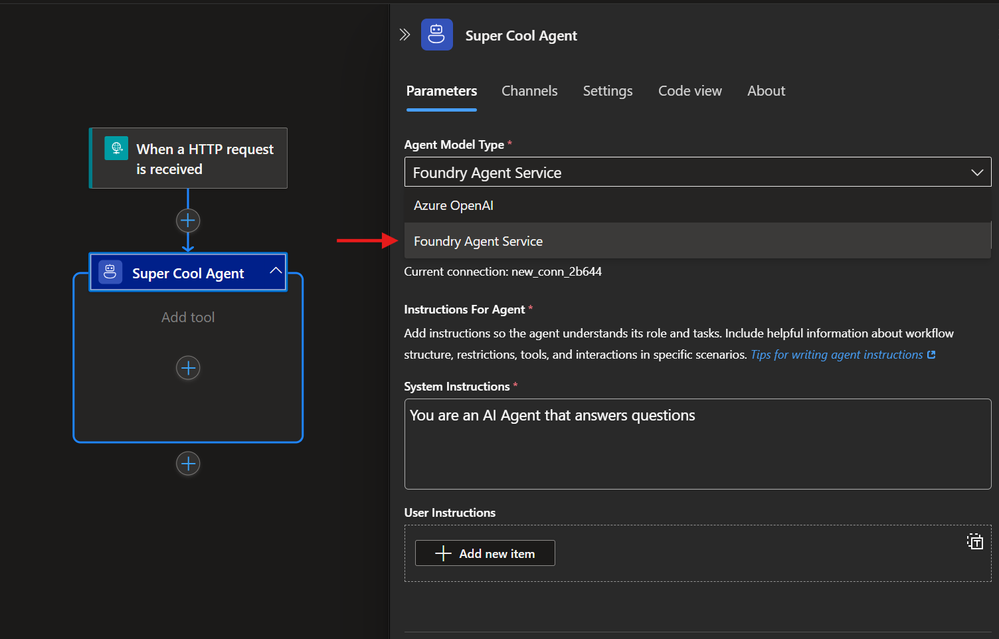
Task: Select Foundry Agent Service option in list
Action: point(478,241)
